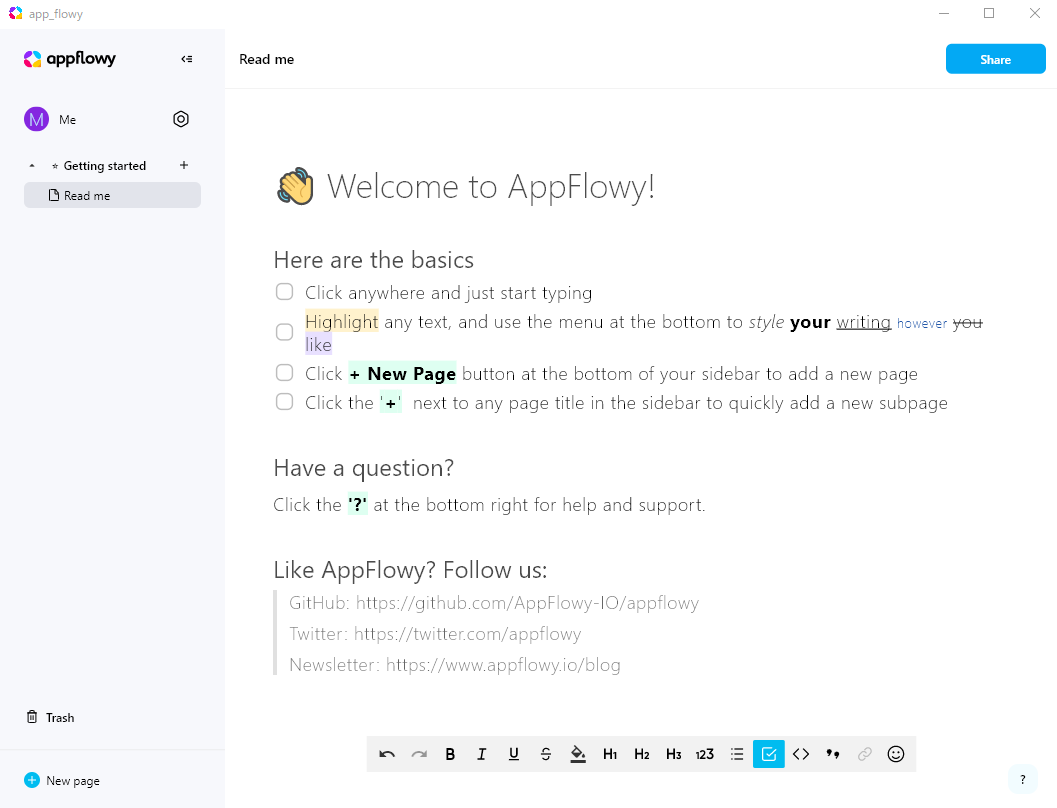Collapse the sidebar with the chevron icon

pos(186,59)
